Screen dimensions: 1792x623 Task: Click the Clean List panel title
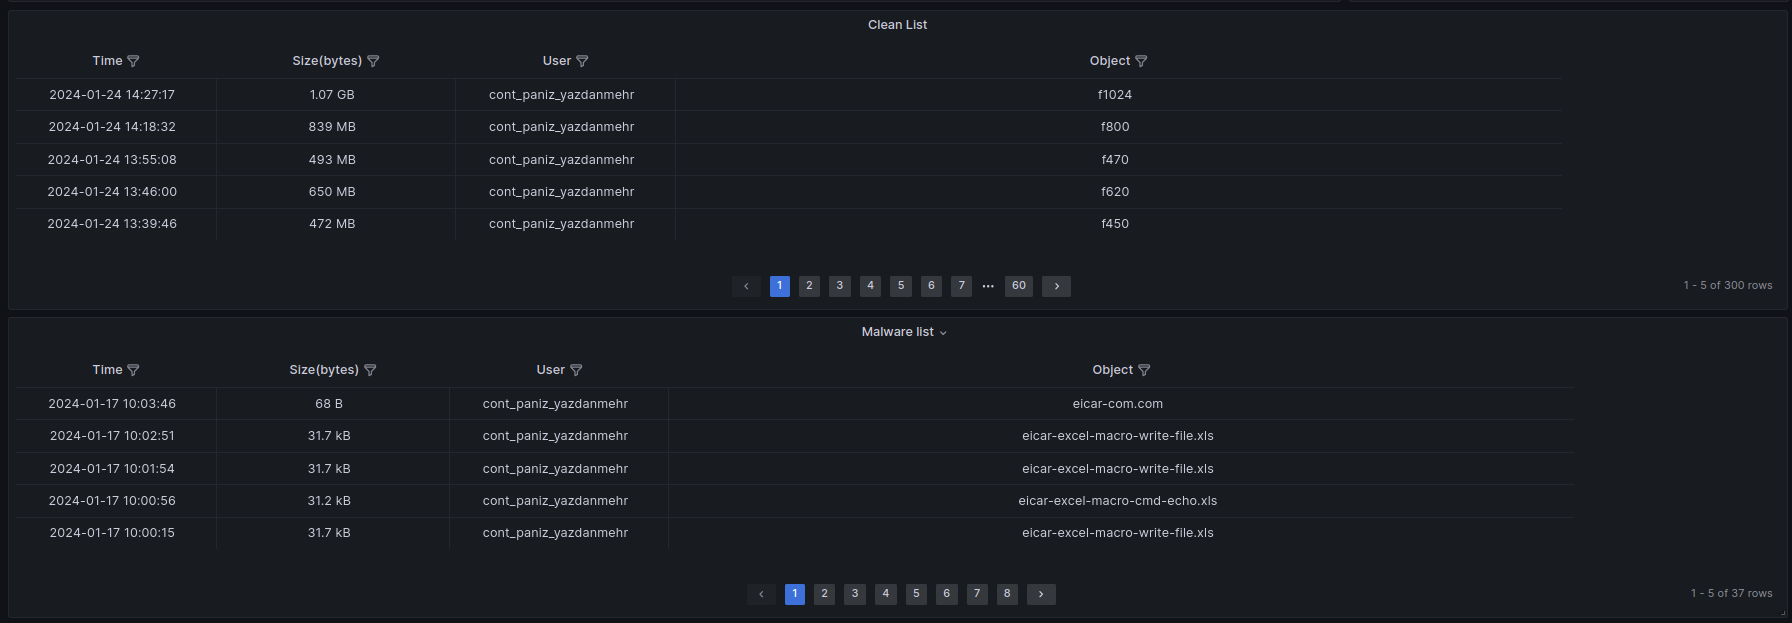(897, 25)
